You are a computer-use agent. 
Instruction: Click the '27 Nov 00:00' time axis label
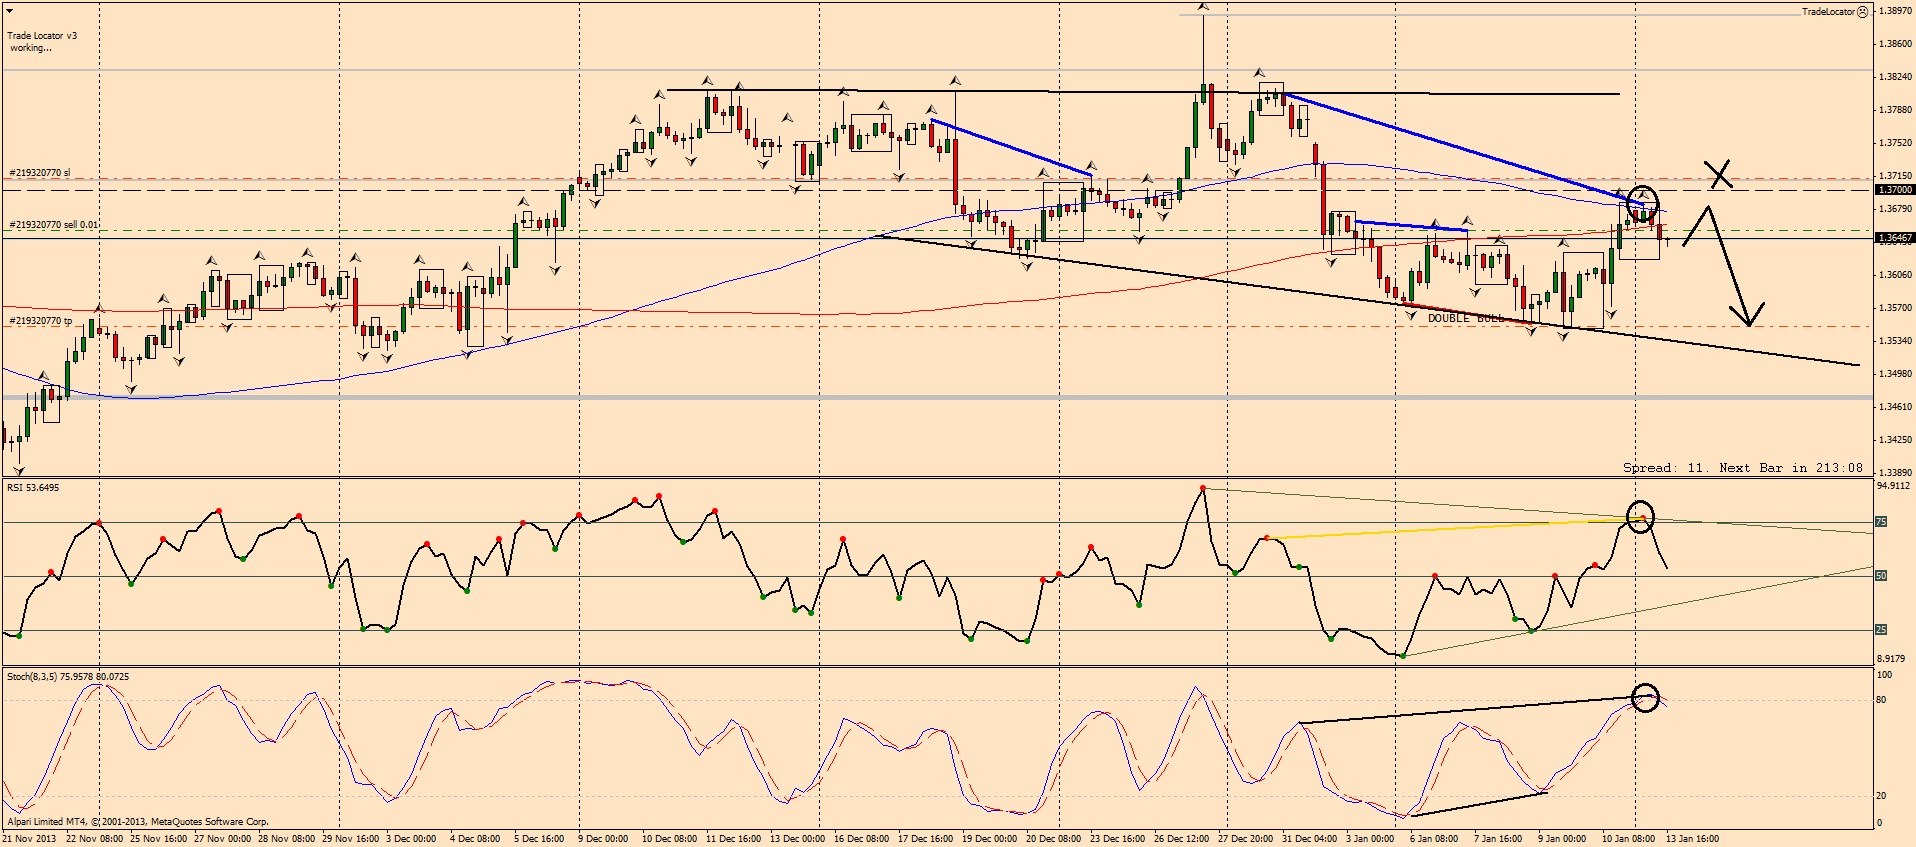pyautogui.click(x=223, y=839)
